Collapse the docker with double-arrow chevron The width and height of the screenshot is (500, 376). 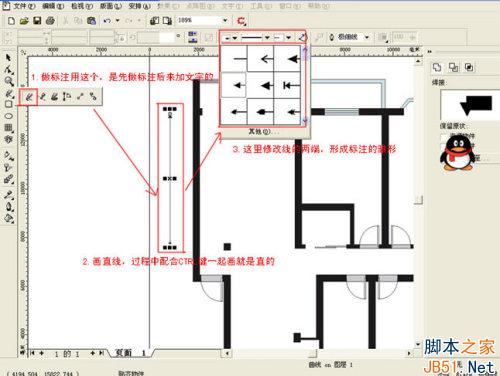pos(429,52)
